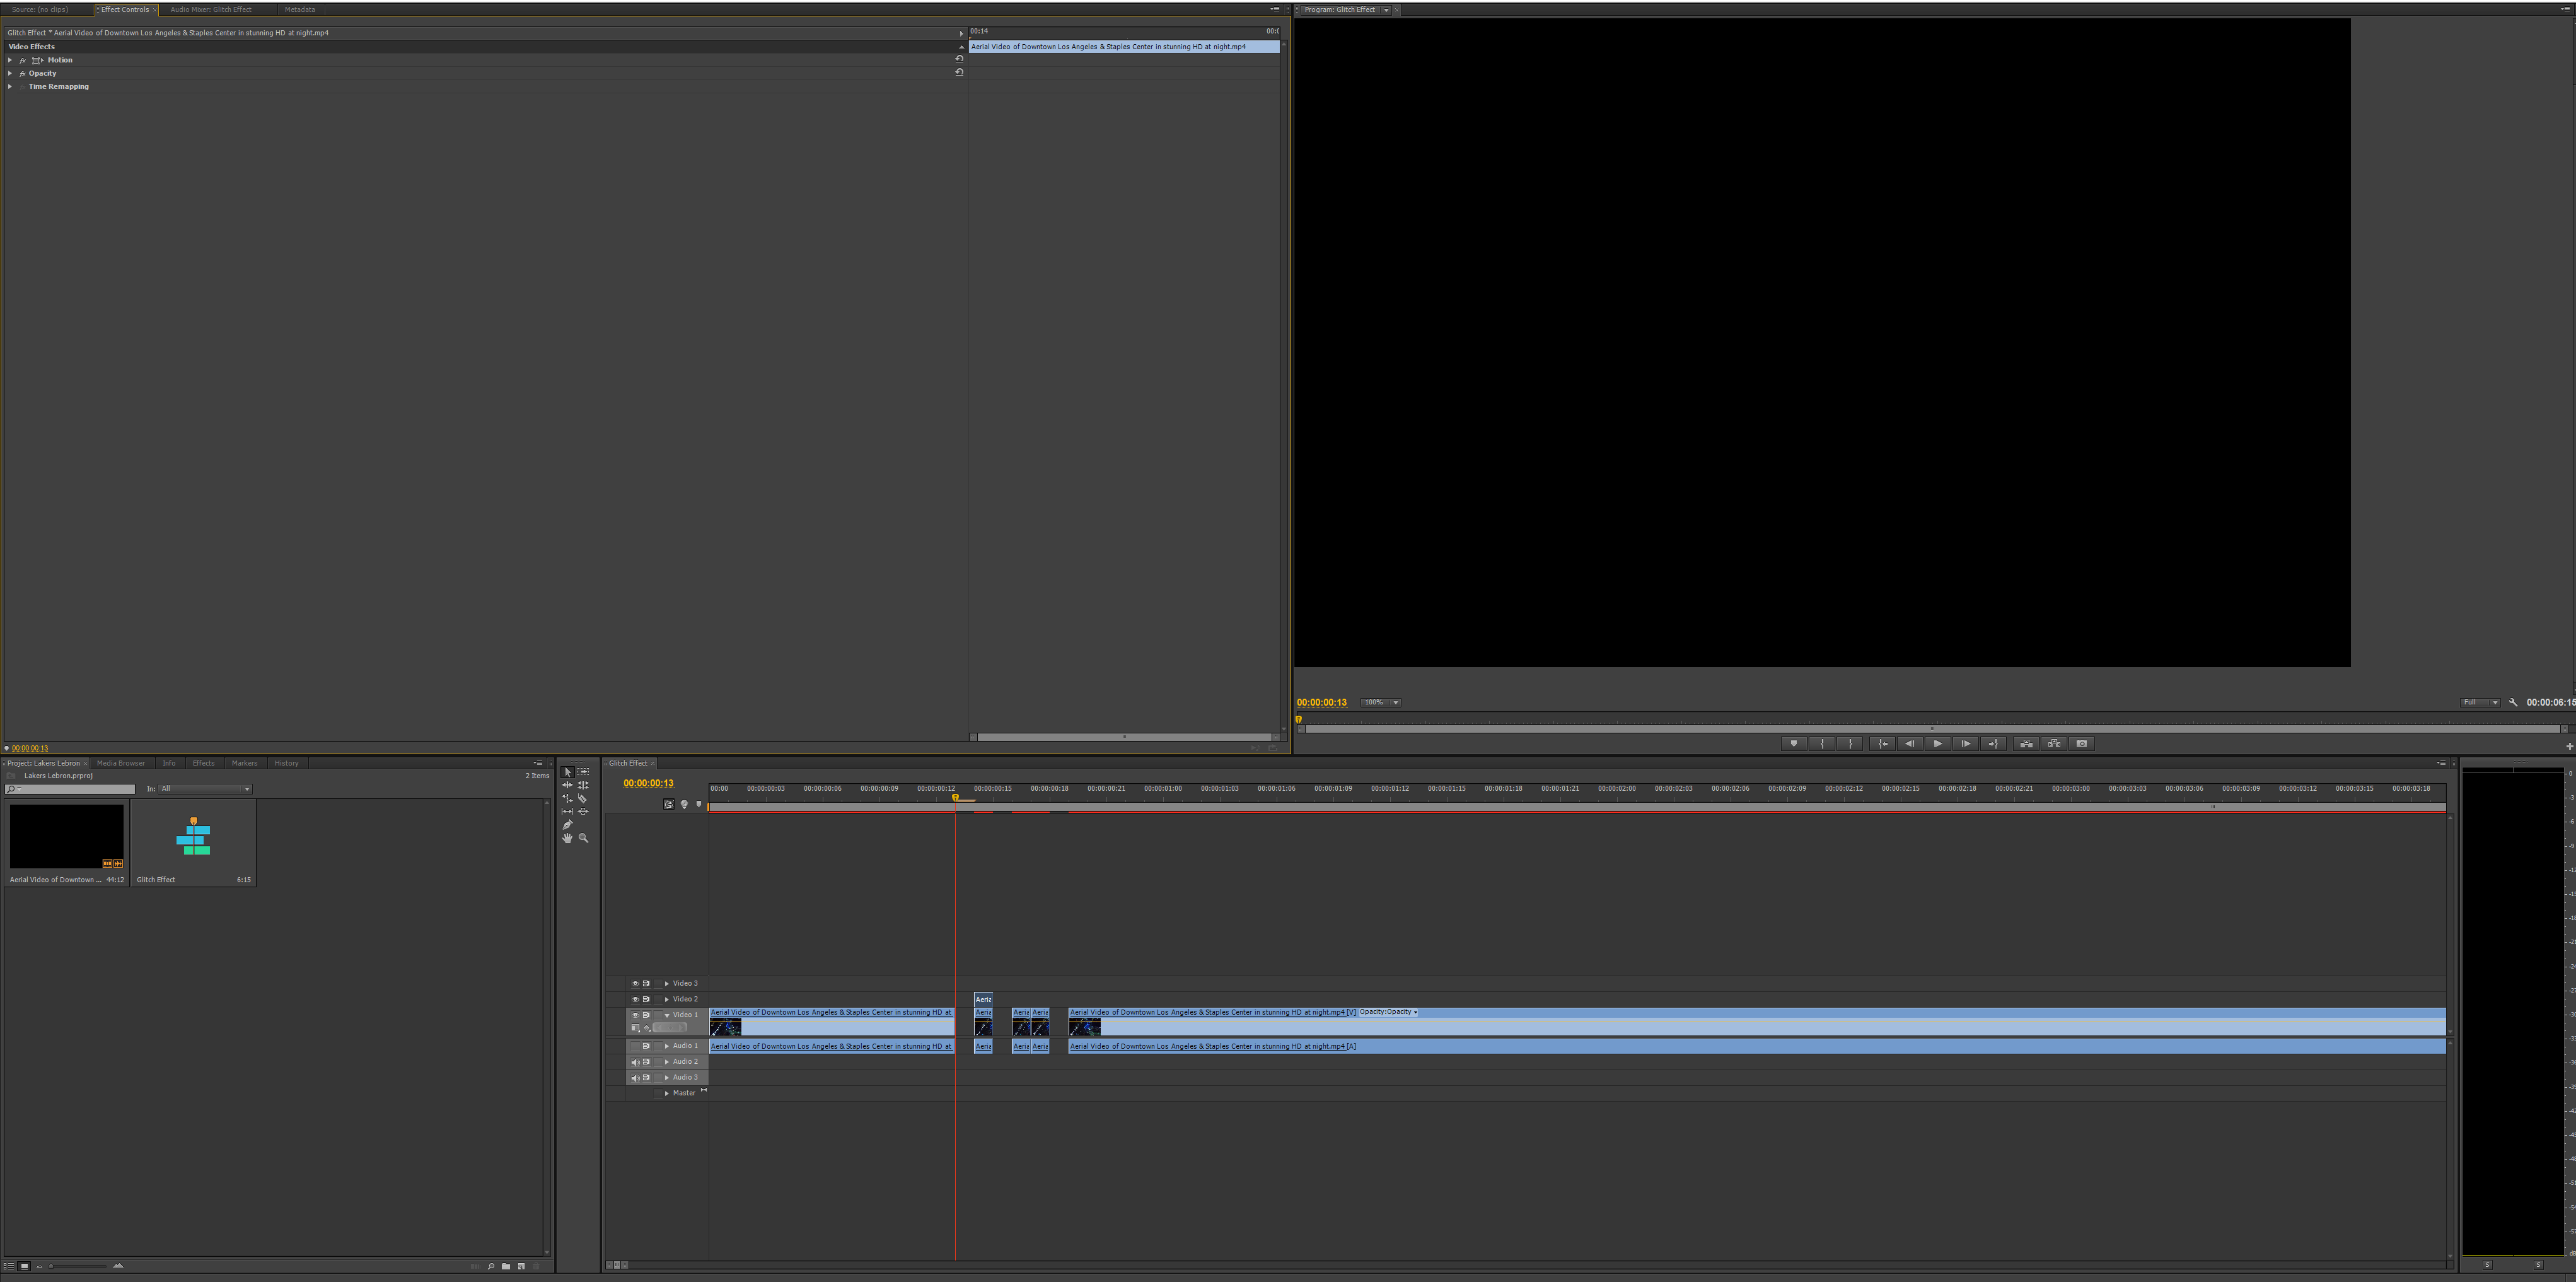2576x1282 pixels.
Task: Click Lift button in Program monitor
Action: [x=2026, y=743]
